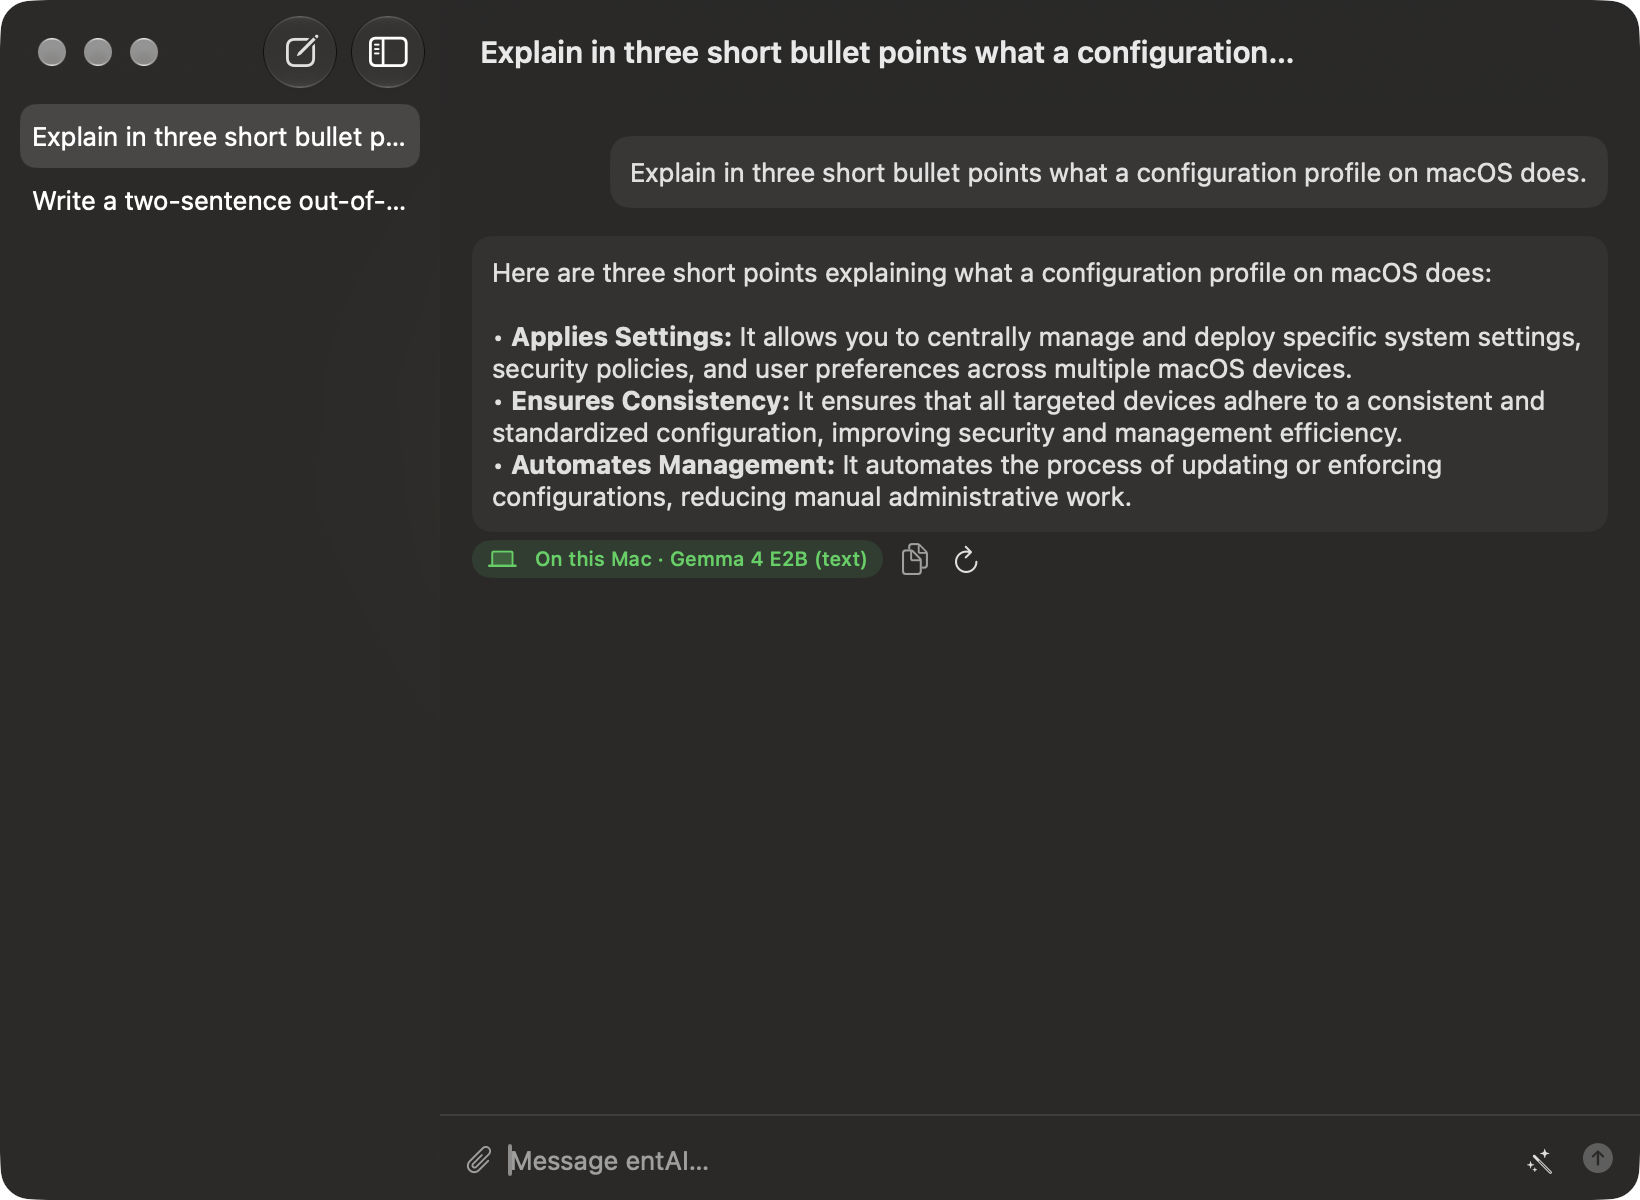Regenerate the assistant response
Image resolution: width=1640 pixels, height=1200 pixels.
[x=966, y=560]
